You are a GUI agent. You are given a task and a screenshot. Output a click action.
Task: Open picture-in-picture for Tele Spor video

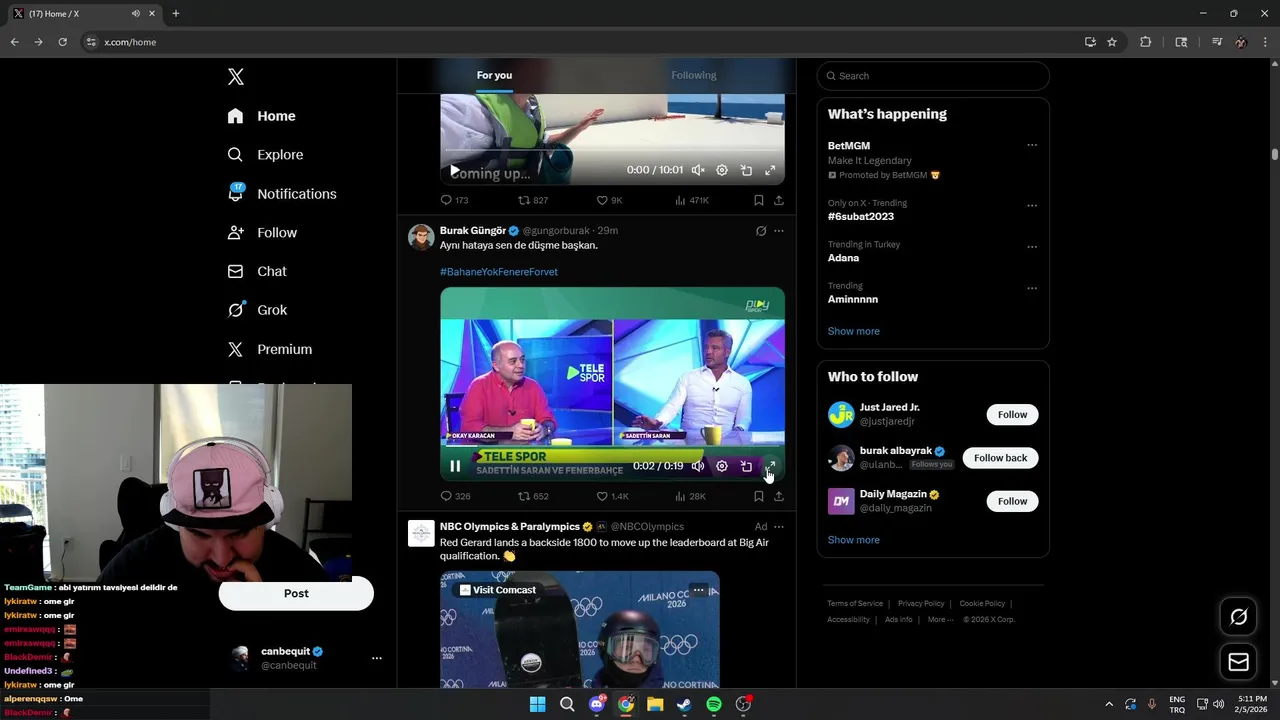point(746,466)
